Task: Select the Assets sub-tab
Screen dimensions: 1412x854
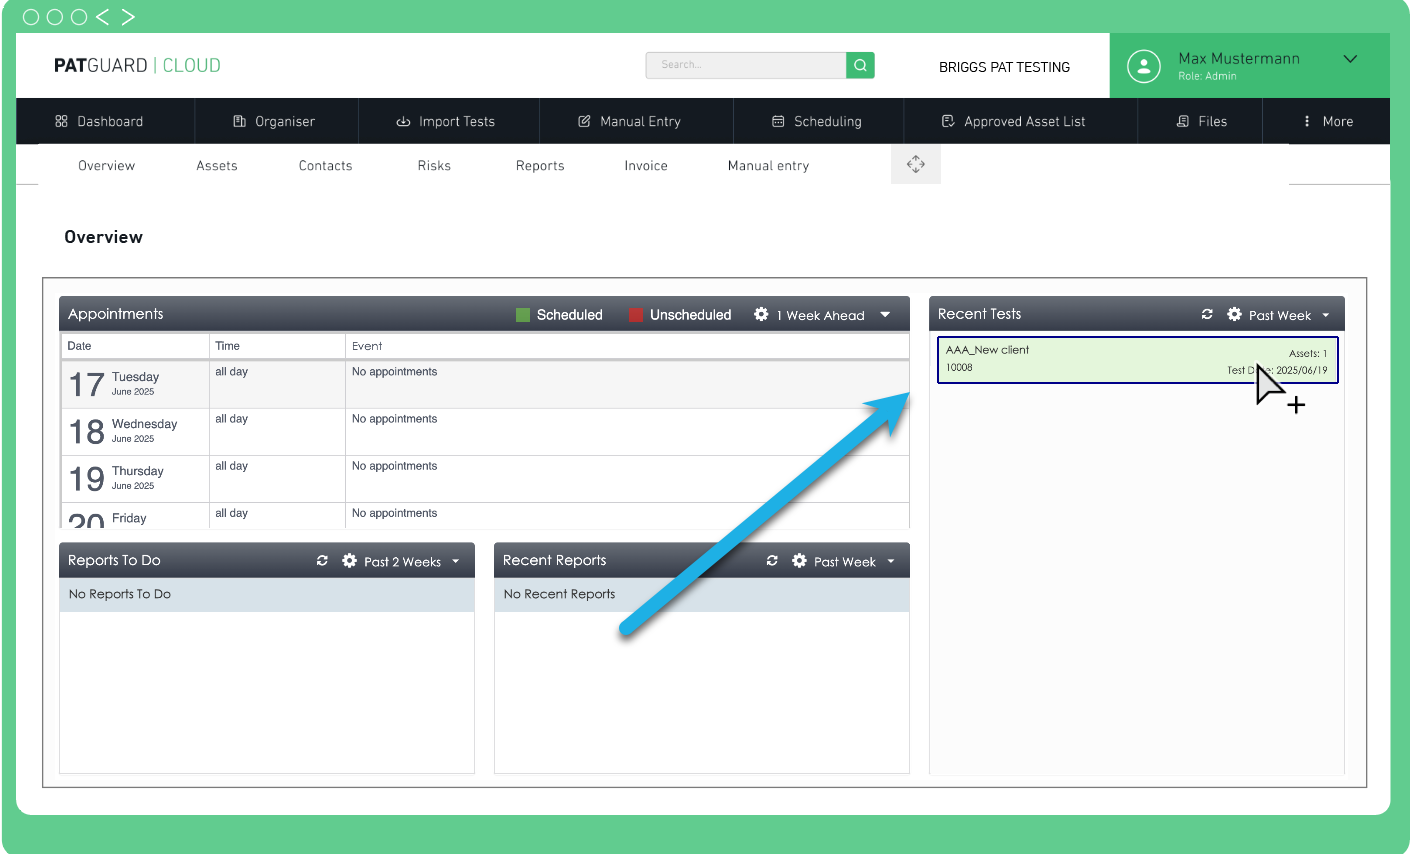Action: 217,166
